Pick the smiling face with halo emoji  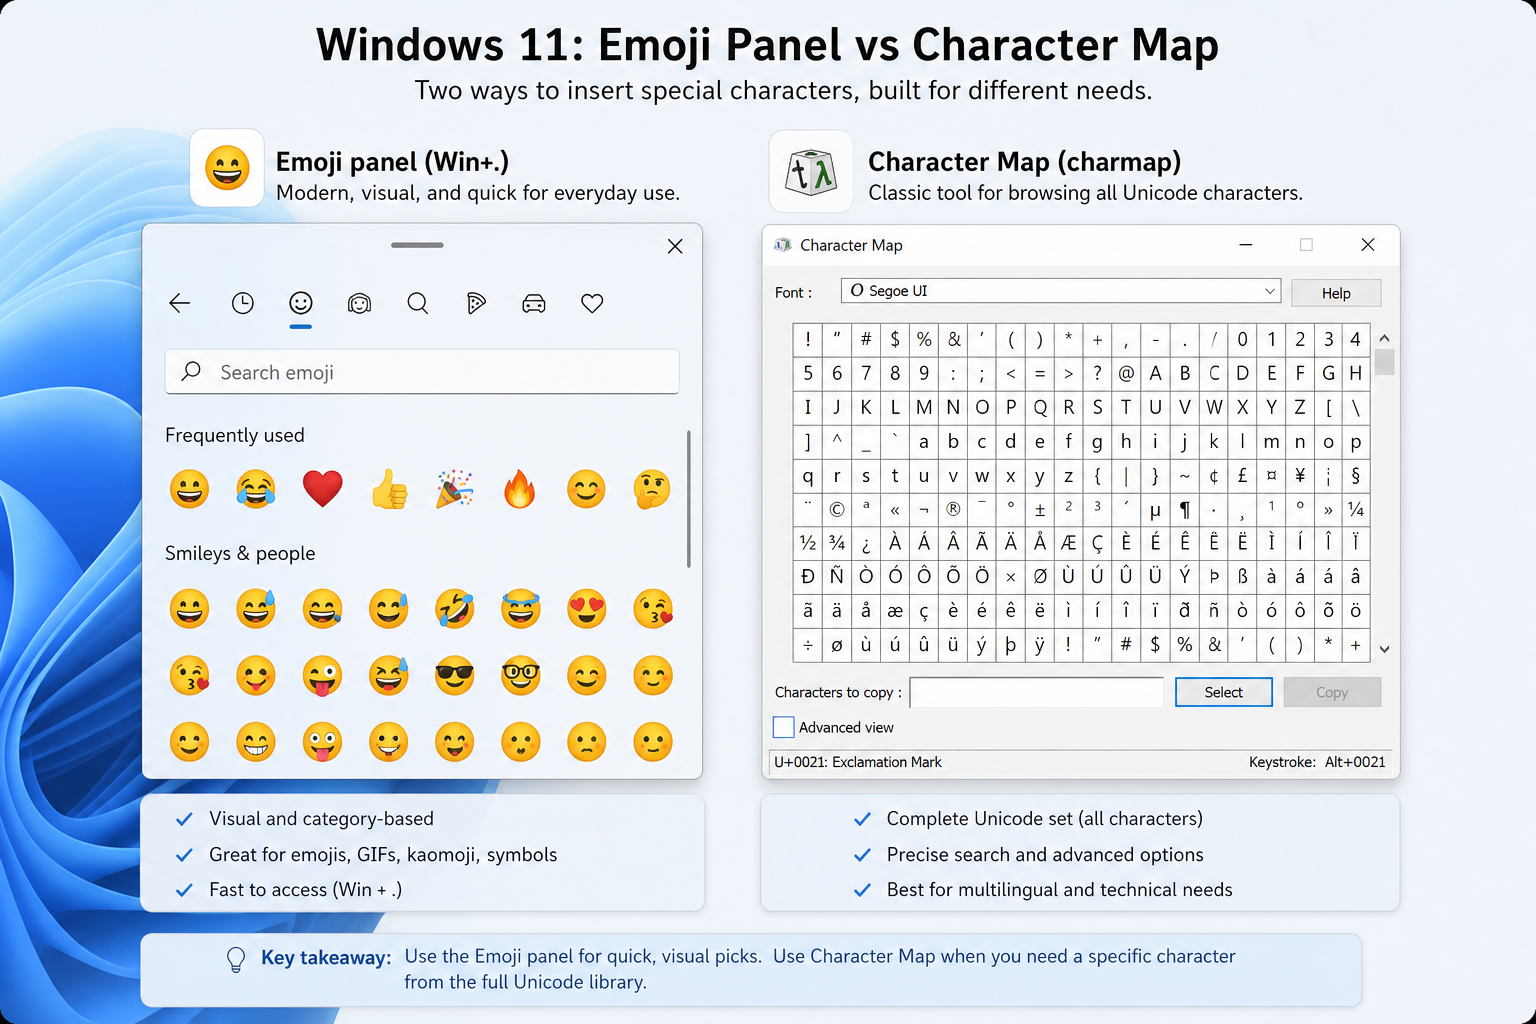point(521,608)
